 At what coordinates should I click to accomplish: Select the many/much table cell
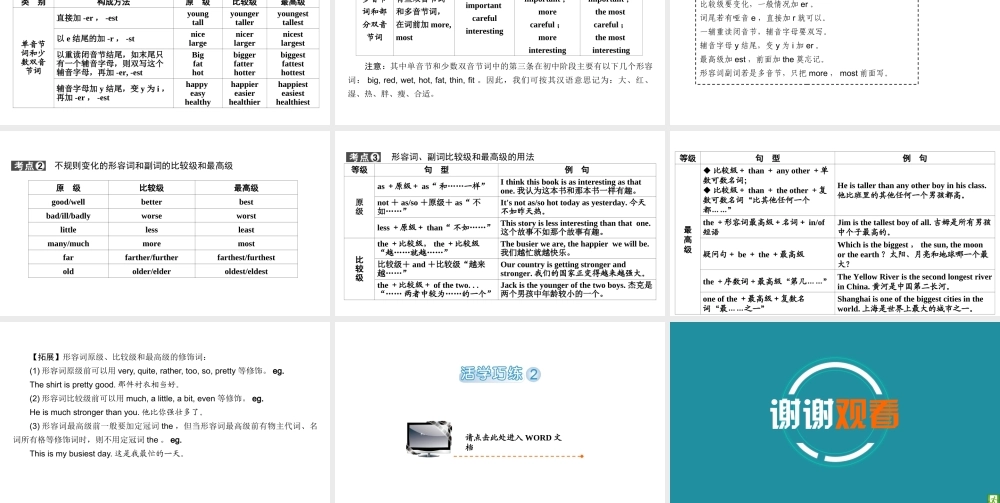tap(68, 244)
